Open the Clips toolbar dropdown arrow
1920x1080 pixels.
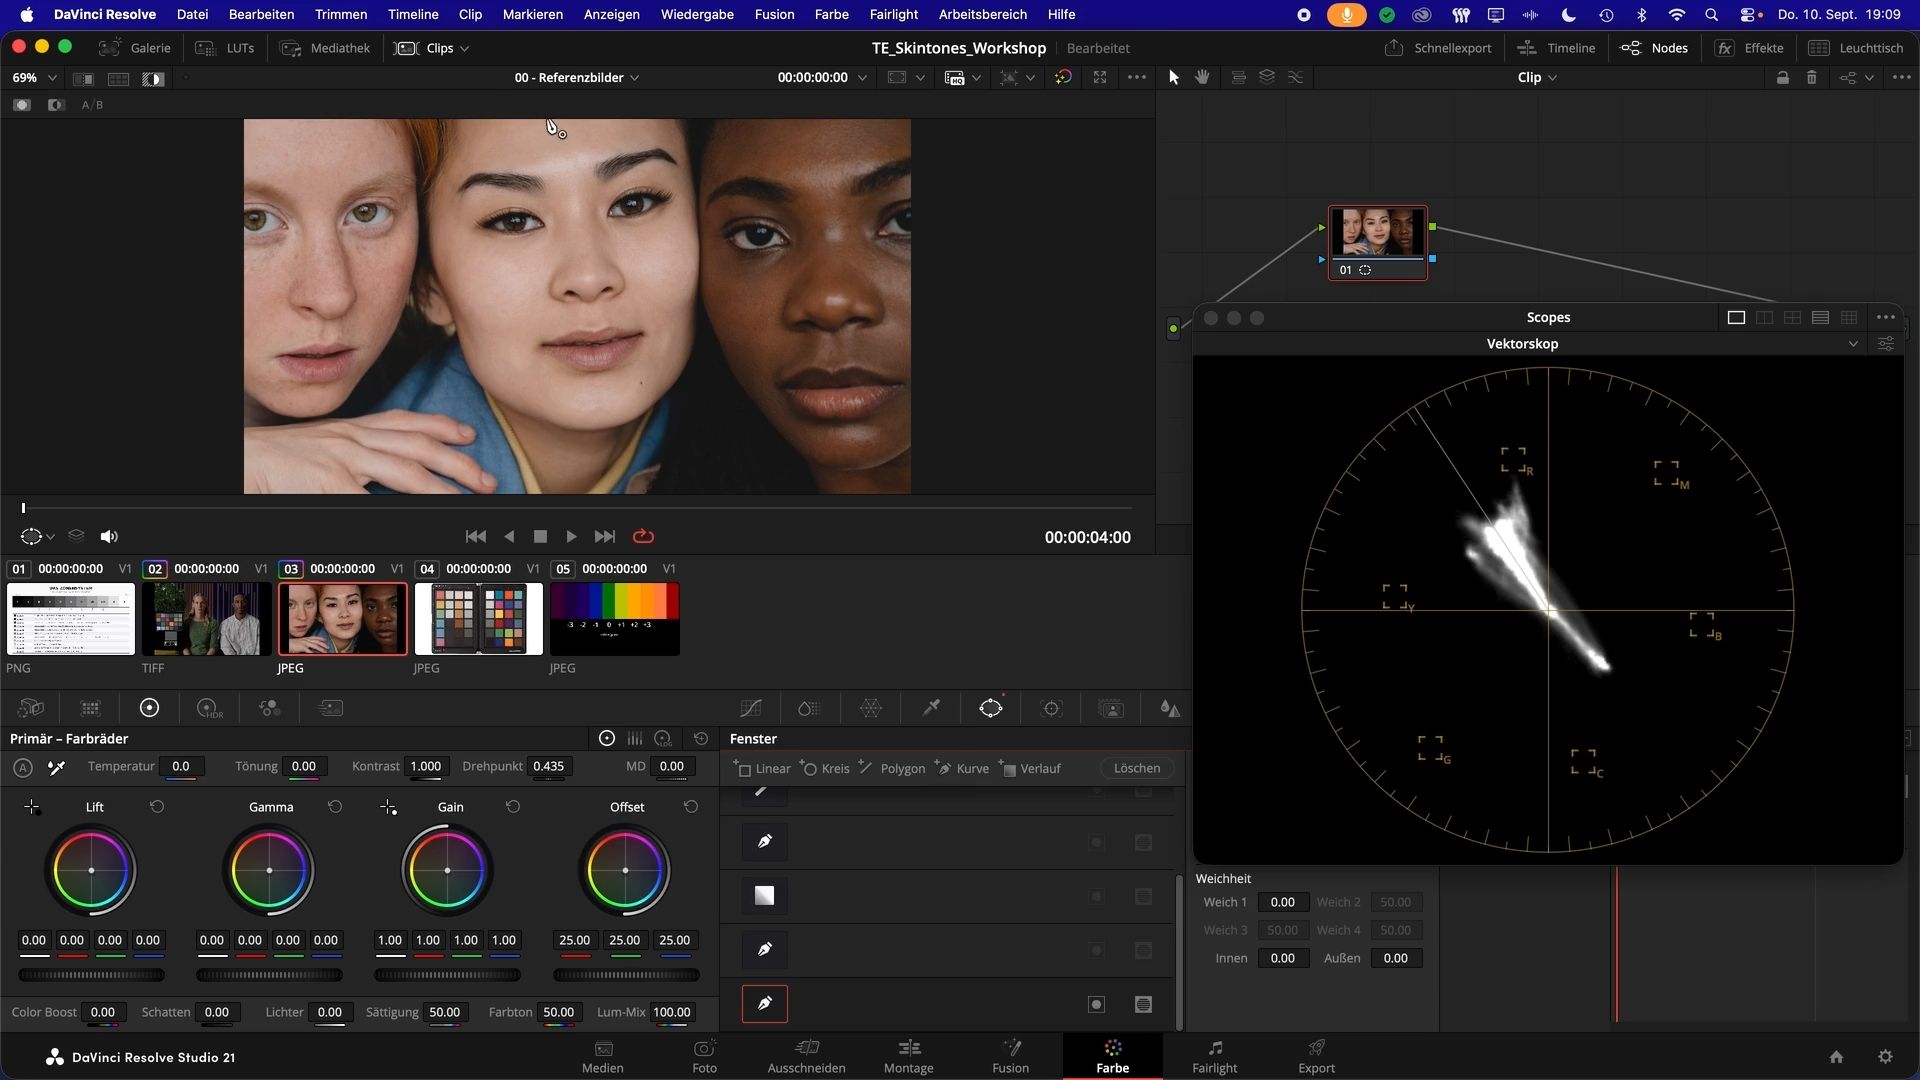pyautogui.click(x=464, y=48)
